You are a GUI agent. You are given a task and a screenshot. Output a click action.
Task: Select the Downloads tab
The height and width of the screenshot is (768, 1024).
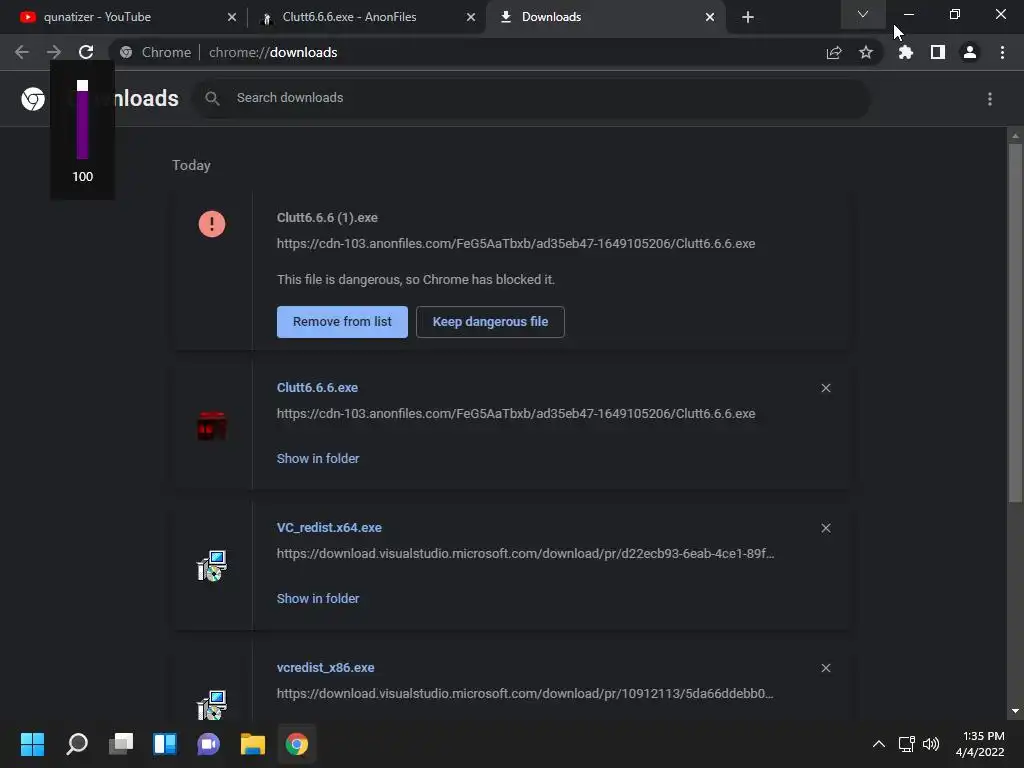tap(604, 17)
